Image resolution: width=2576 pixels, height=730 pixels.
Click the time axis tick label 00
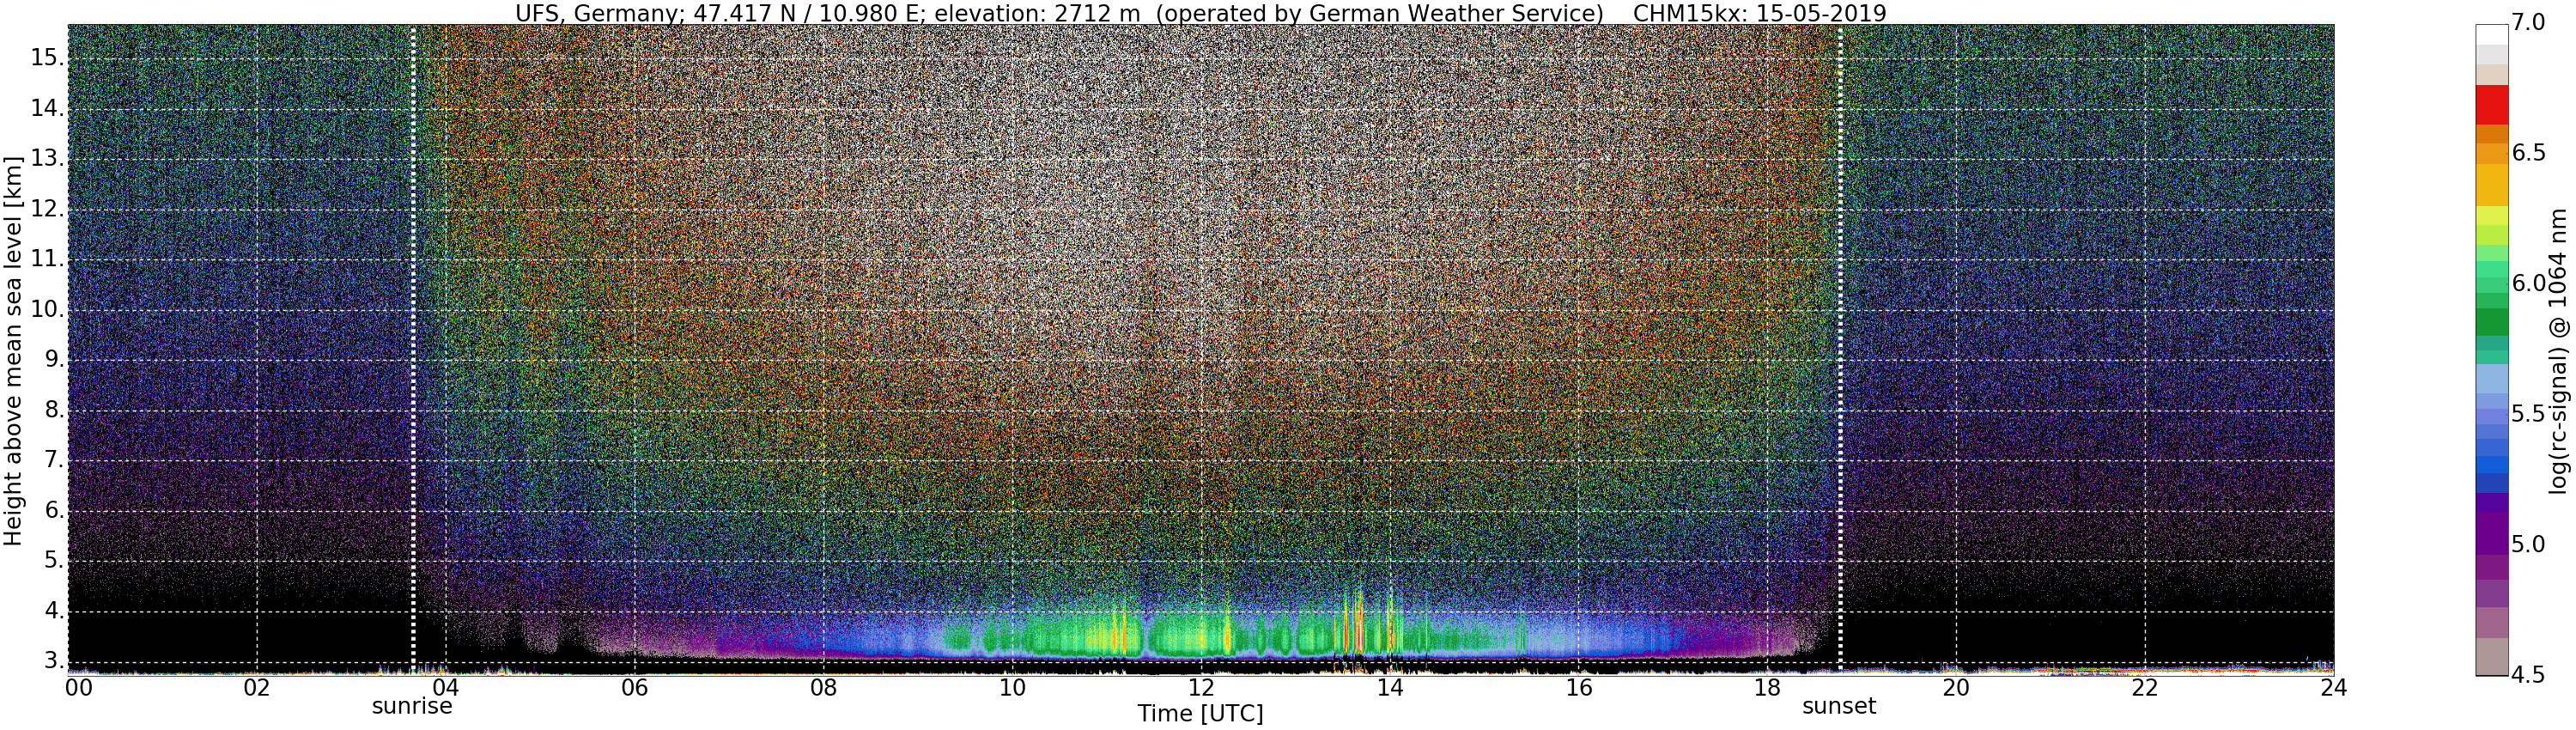(79, 688)
